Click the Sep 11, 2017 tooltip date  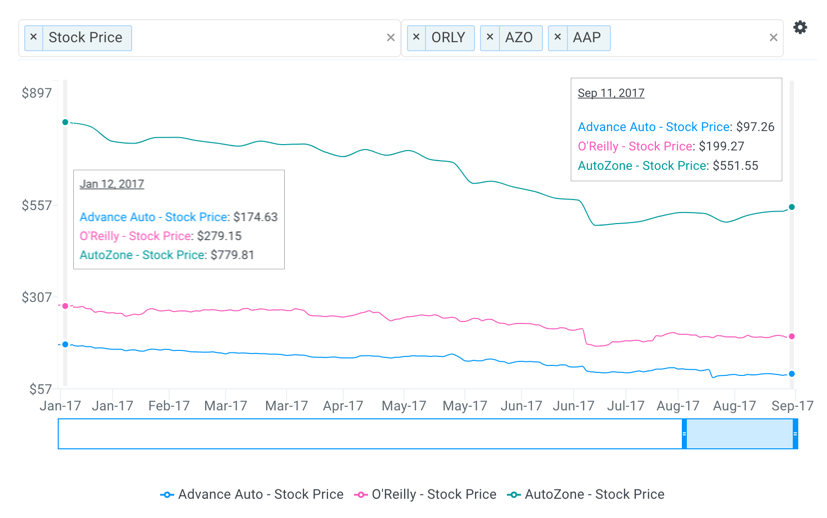[611, 93]
